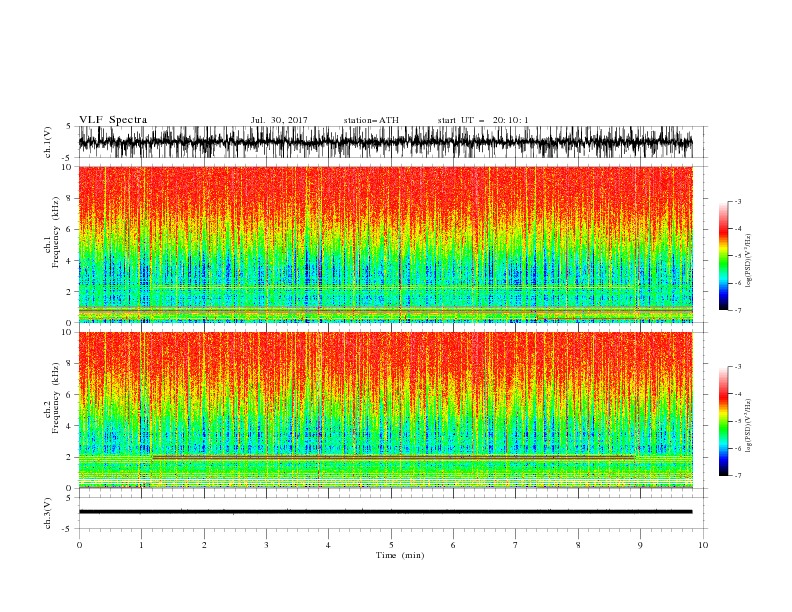Click the time axis tick label "5"
Viewport: 792px width, 612px height.
pos(391,545)
